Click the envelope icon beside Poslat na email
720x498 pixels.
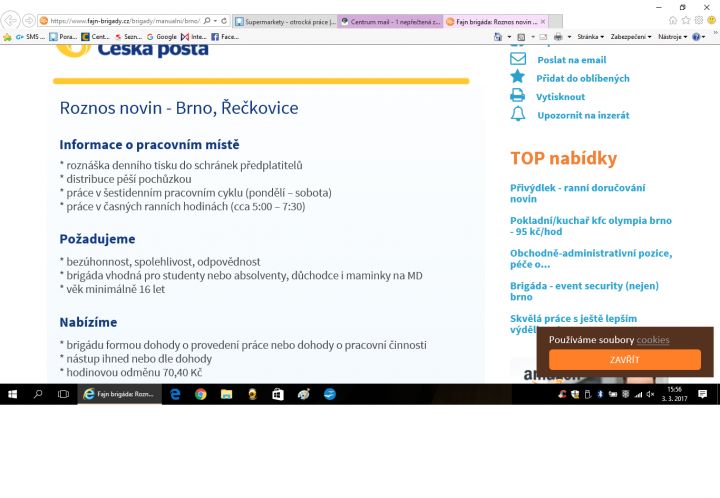(518, 59)
